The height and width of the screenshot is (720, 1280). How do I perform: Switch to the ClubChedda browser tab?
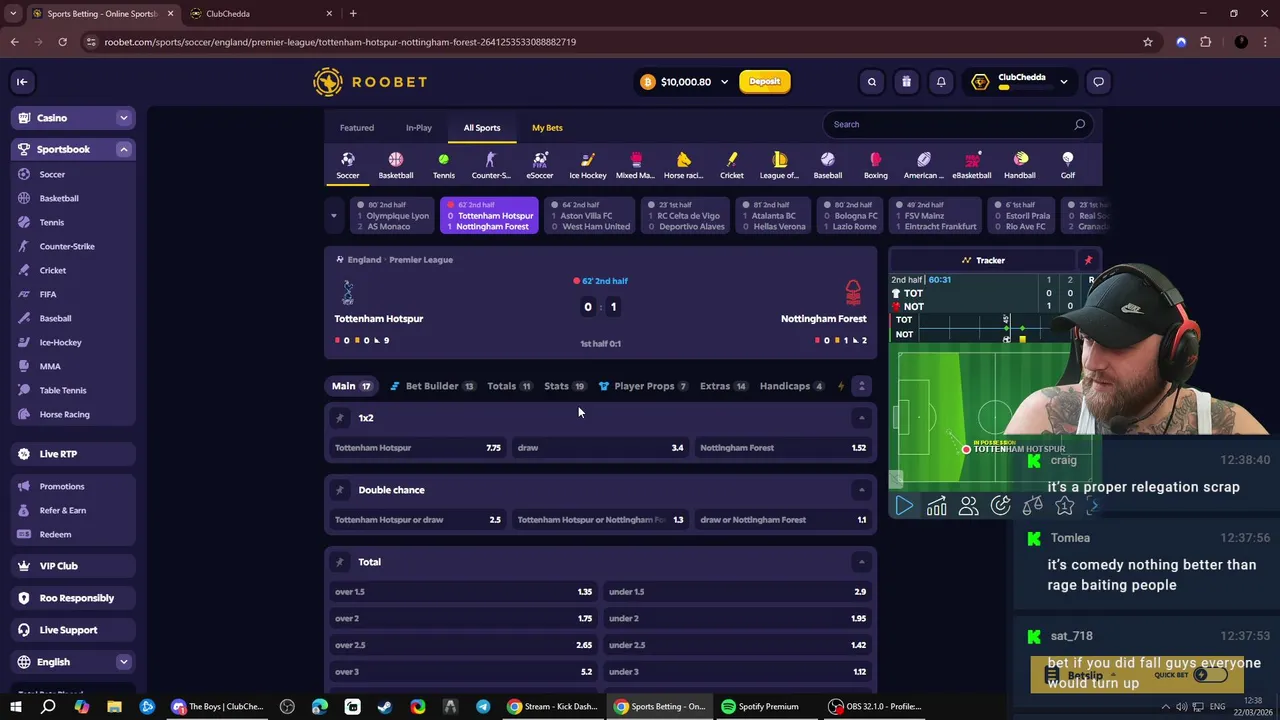[x=260, y=14]
